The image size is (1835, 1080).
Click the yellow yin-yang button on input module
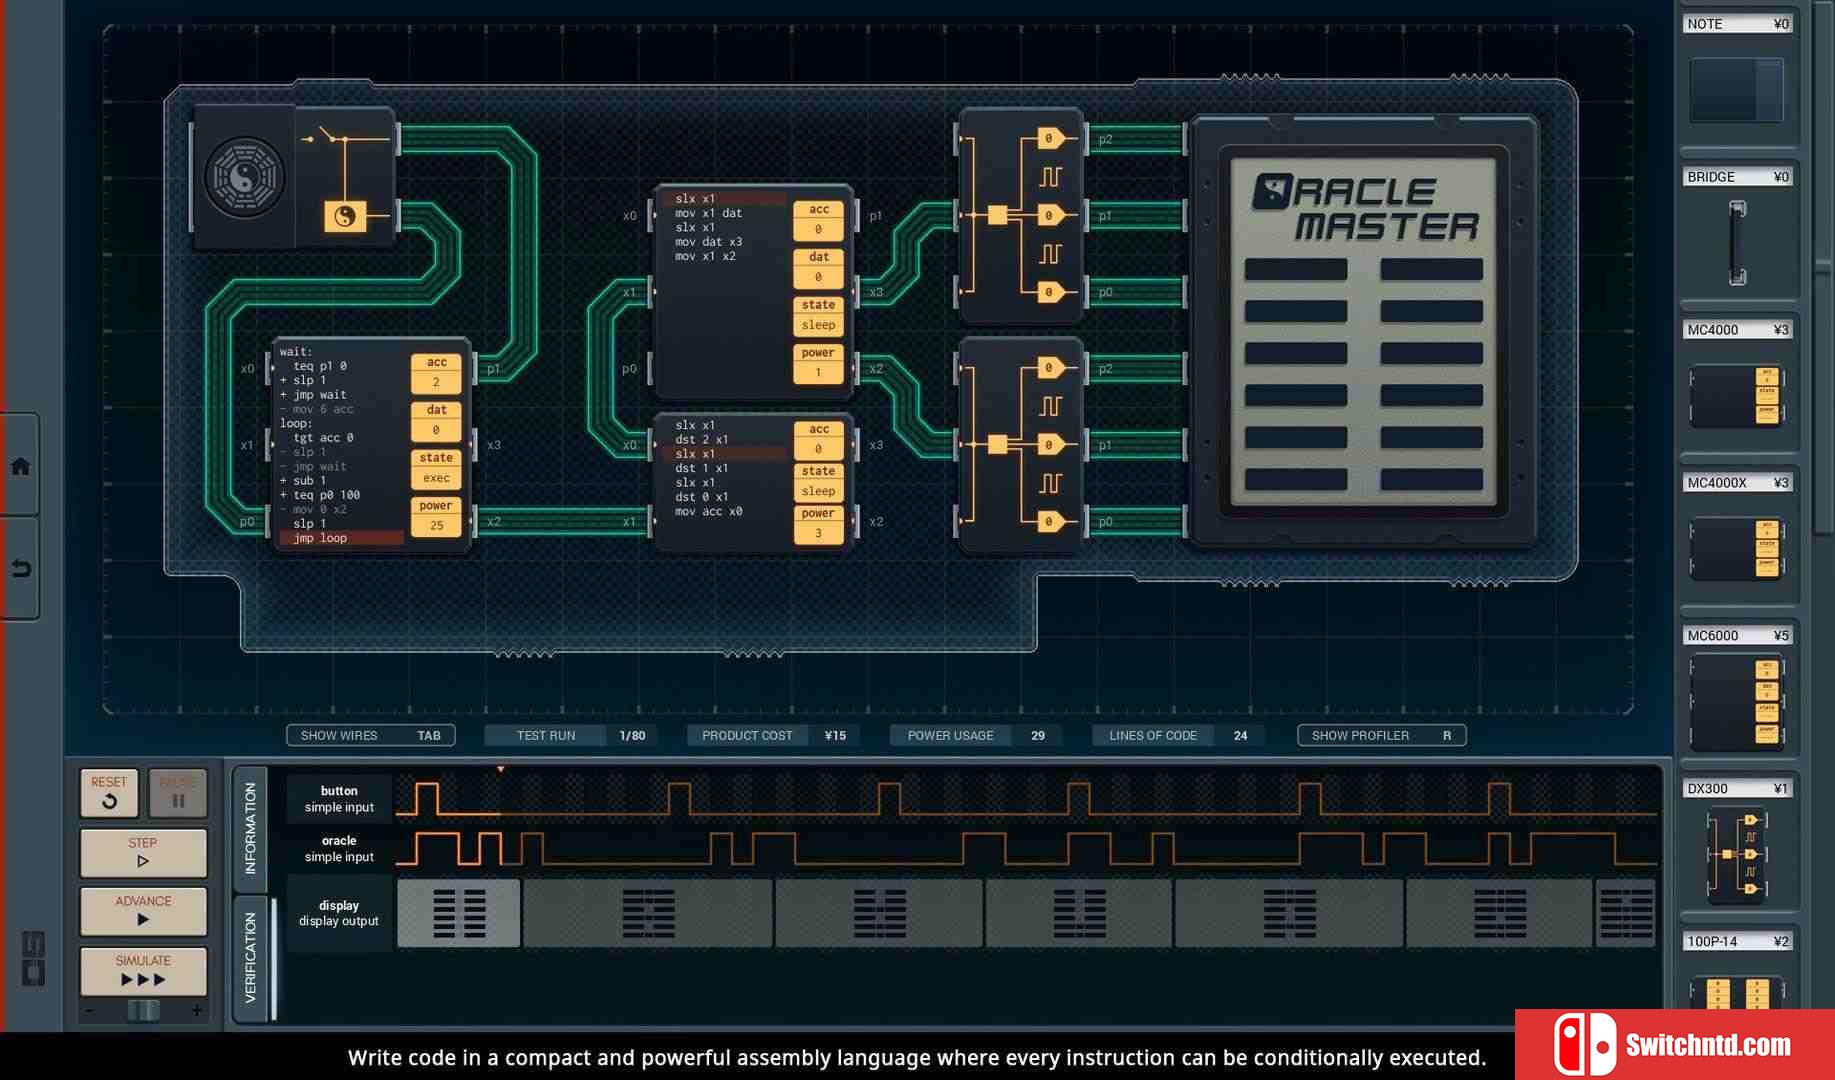click(345, 216)
